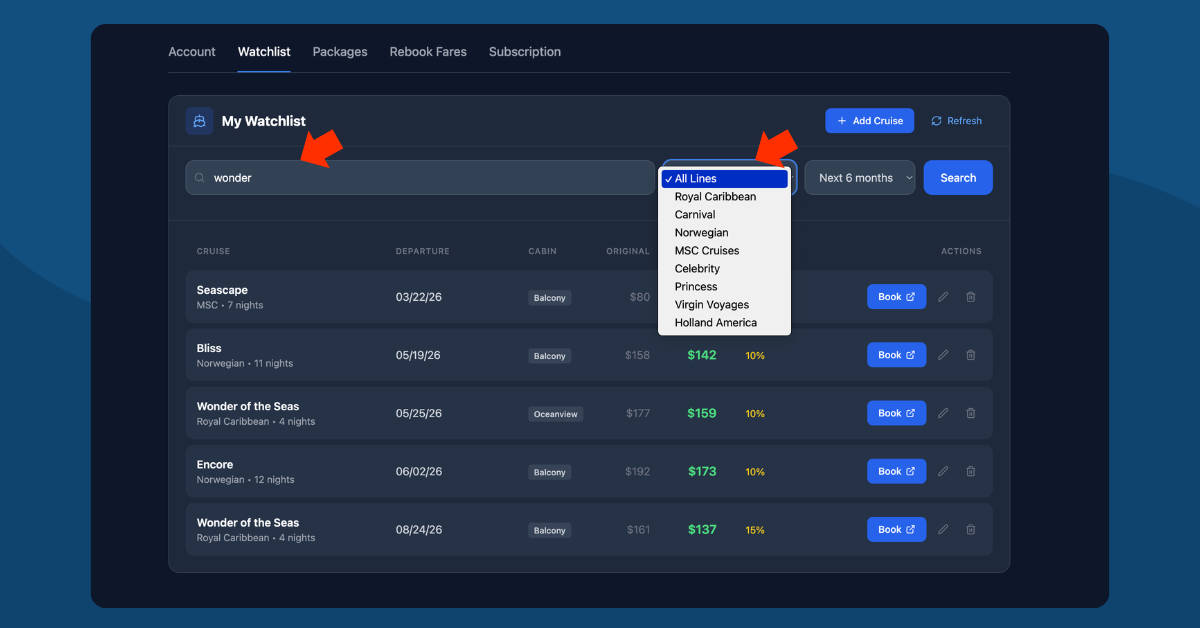Click the trash icon on the 08/24/26 Wonder row
The height and width of the screenshot is (628, 1200).
[x=971, y=529]
